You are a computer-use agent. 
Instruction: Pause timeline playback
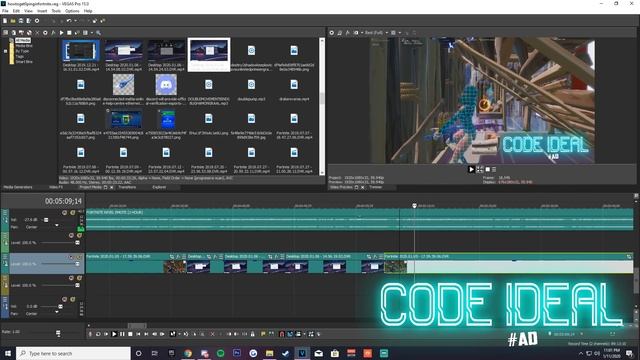(x=122, y=334)
